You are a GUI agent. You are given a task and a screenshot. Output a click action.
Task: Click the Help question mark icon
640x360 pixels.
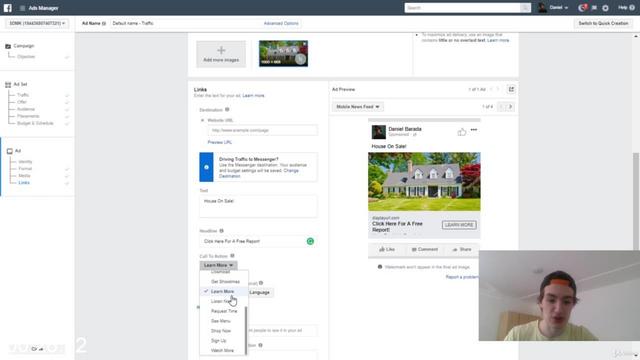(x=632, y=7)
